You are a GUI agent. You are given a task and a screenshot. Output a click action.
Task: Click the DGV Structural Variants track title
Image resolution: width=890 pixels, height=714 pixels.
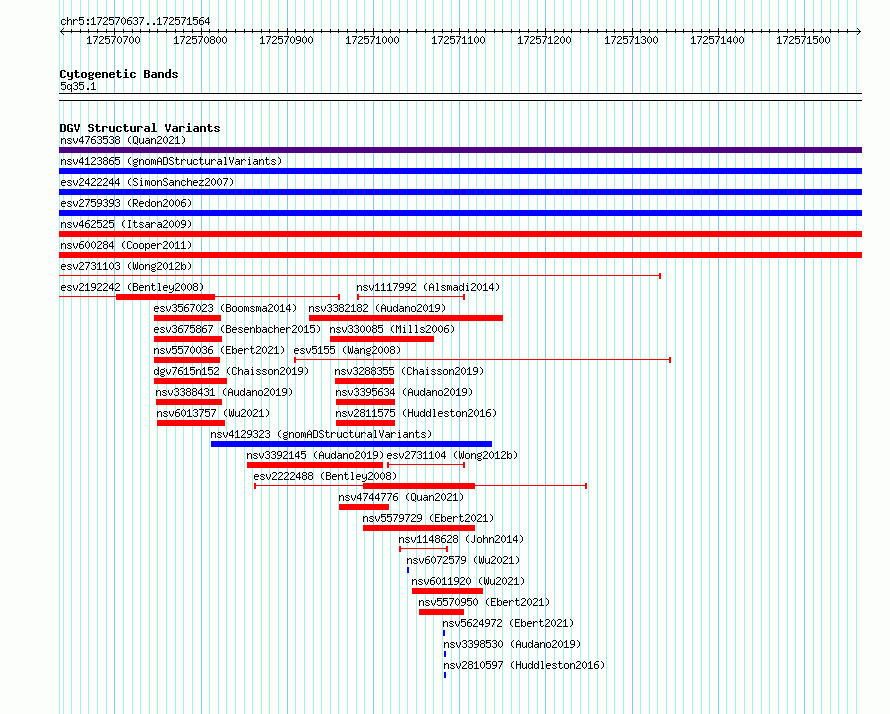point(140,128)
